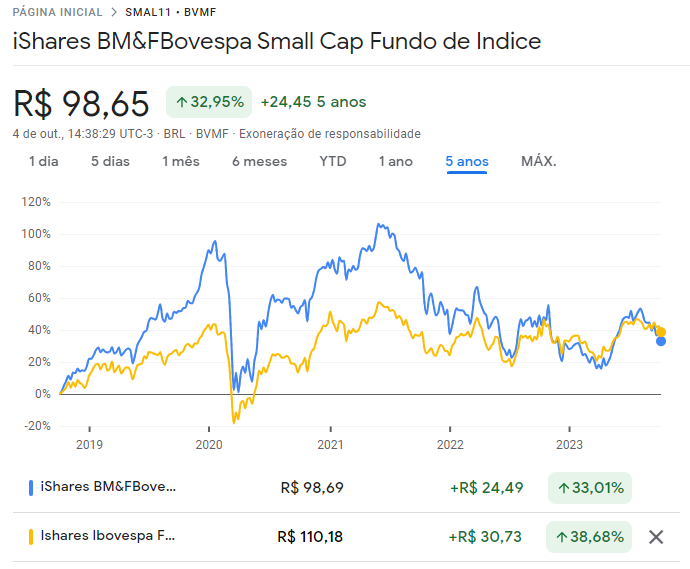Select the 5 anos range tab
Screen dimensions: 690x569
[467, 162]
